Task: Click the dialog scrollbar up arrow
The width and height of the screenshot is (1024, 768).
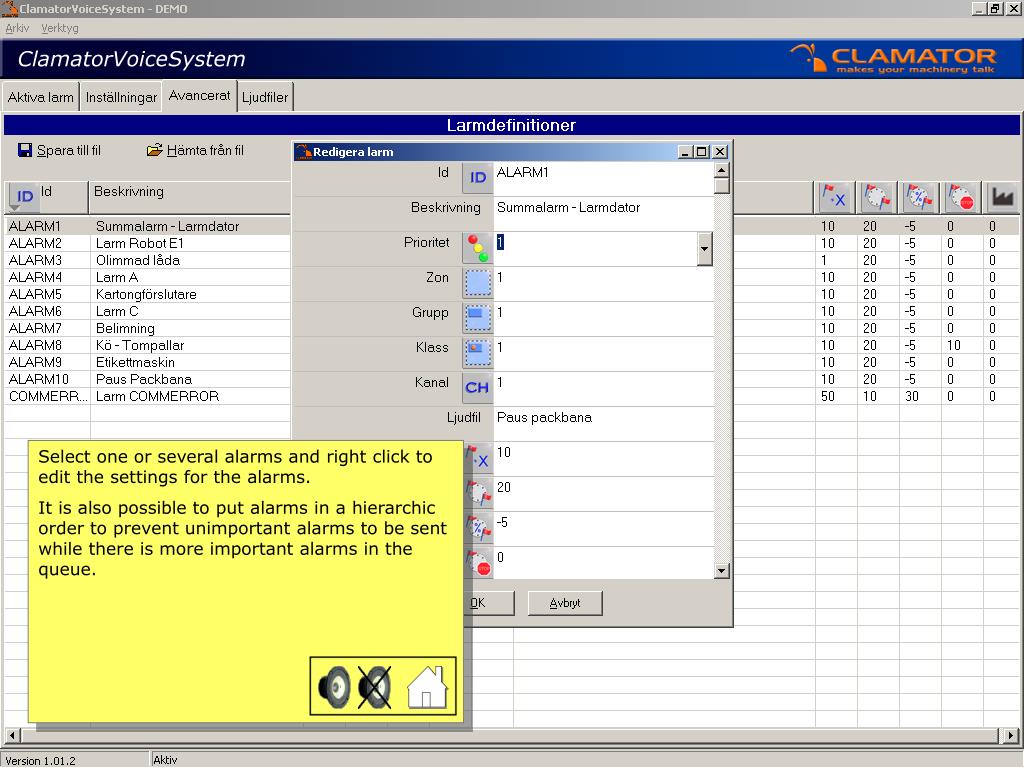Action: [x=721, y=170]
